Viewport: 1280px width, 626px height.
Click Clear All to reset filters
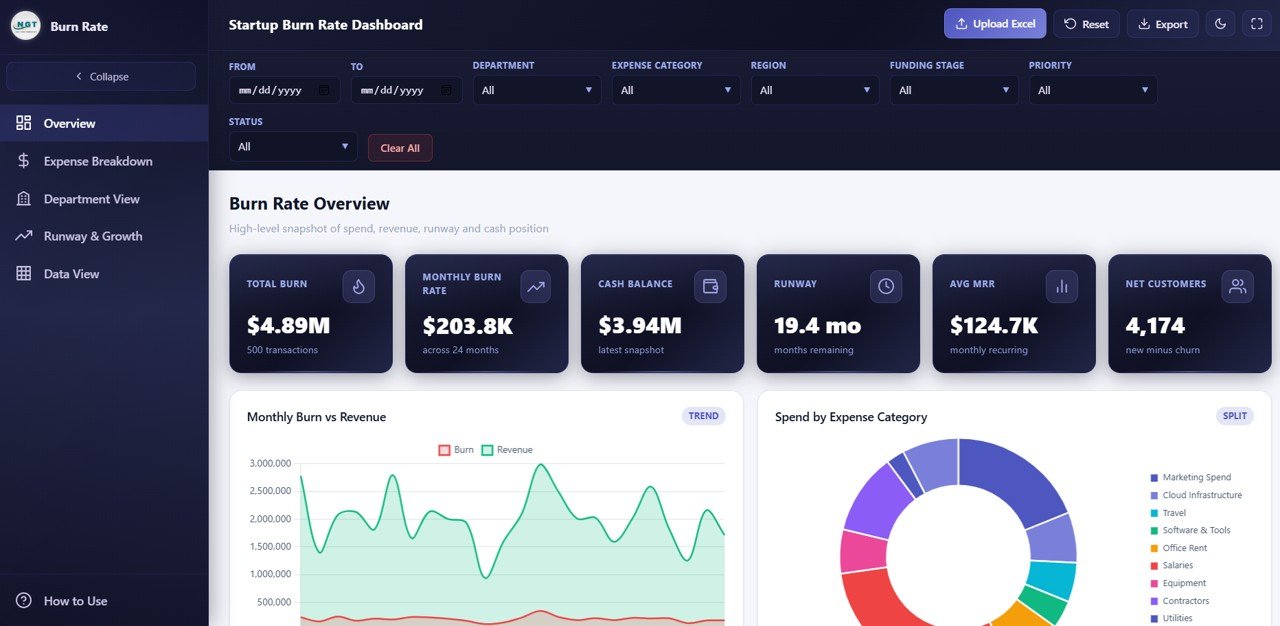[400, 147]
